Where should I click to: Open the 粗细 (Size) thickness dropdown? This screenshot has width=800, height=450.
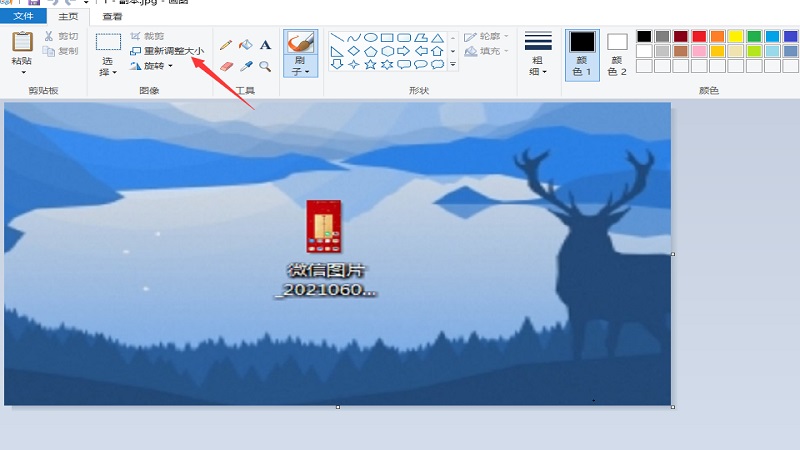pos(538,54)
